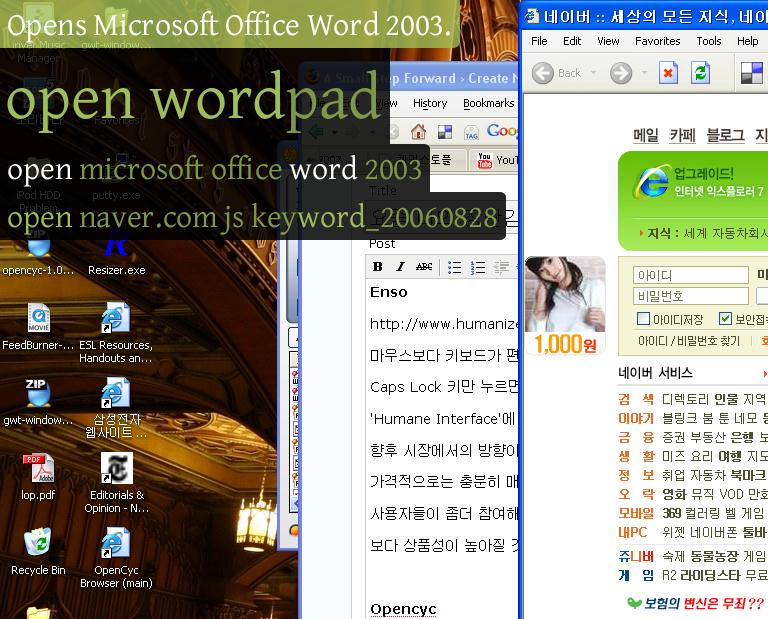Click the Forward arrow in Internet Explorer
768x619 pixels.
(621, 73)
